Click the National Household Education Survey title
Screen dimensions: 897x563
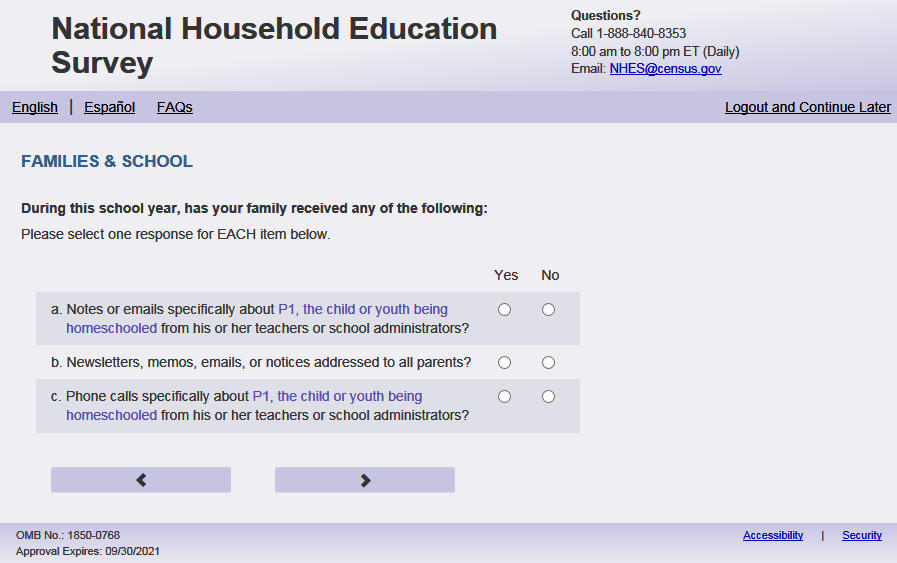pos(274,45)
